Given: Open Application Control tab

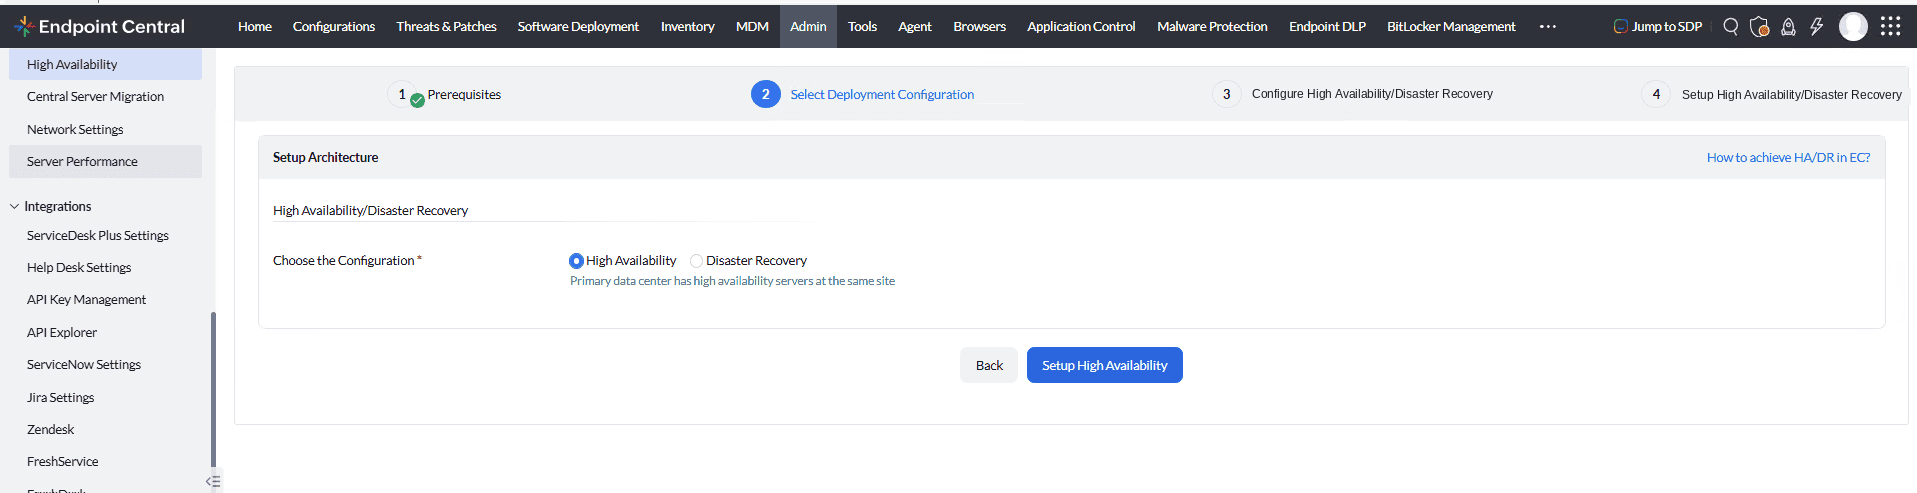Looking at the screenshot, I should [x=1081, y=26].
